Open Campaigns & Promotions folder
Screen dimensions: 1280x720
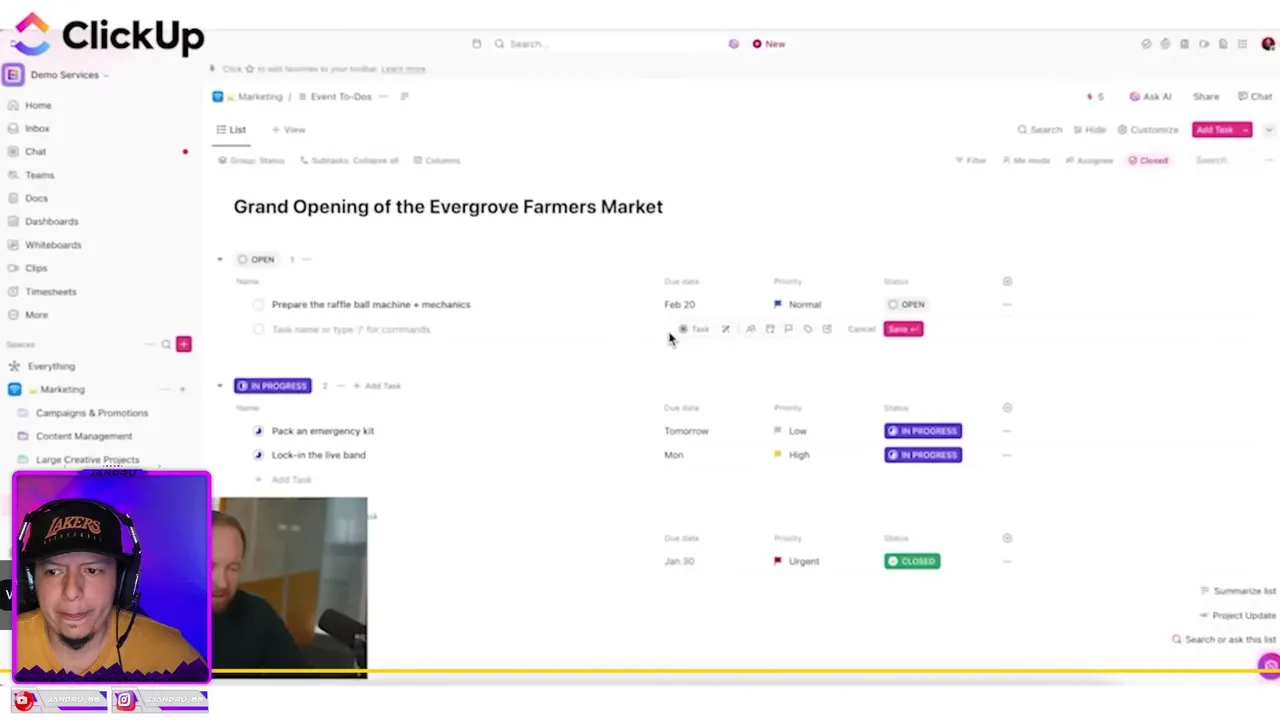click(x=92, y=413)
